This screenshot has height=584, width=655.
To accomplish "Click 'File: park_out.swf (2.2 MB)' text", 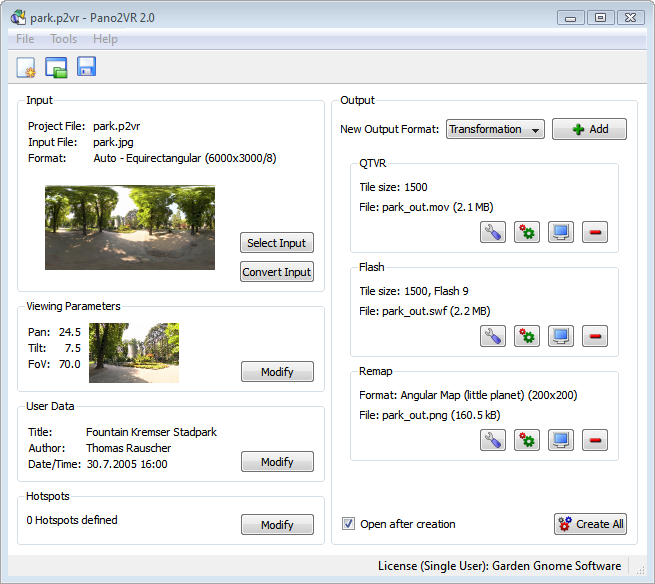I will click(424, 311).
